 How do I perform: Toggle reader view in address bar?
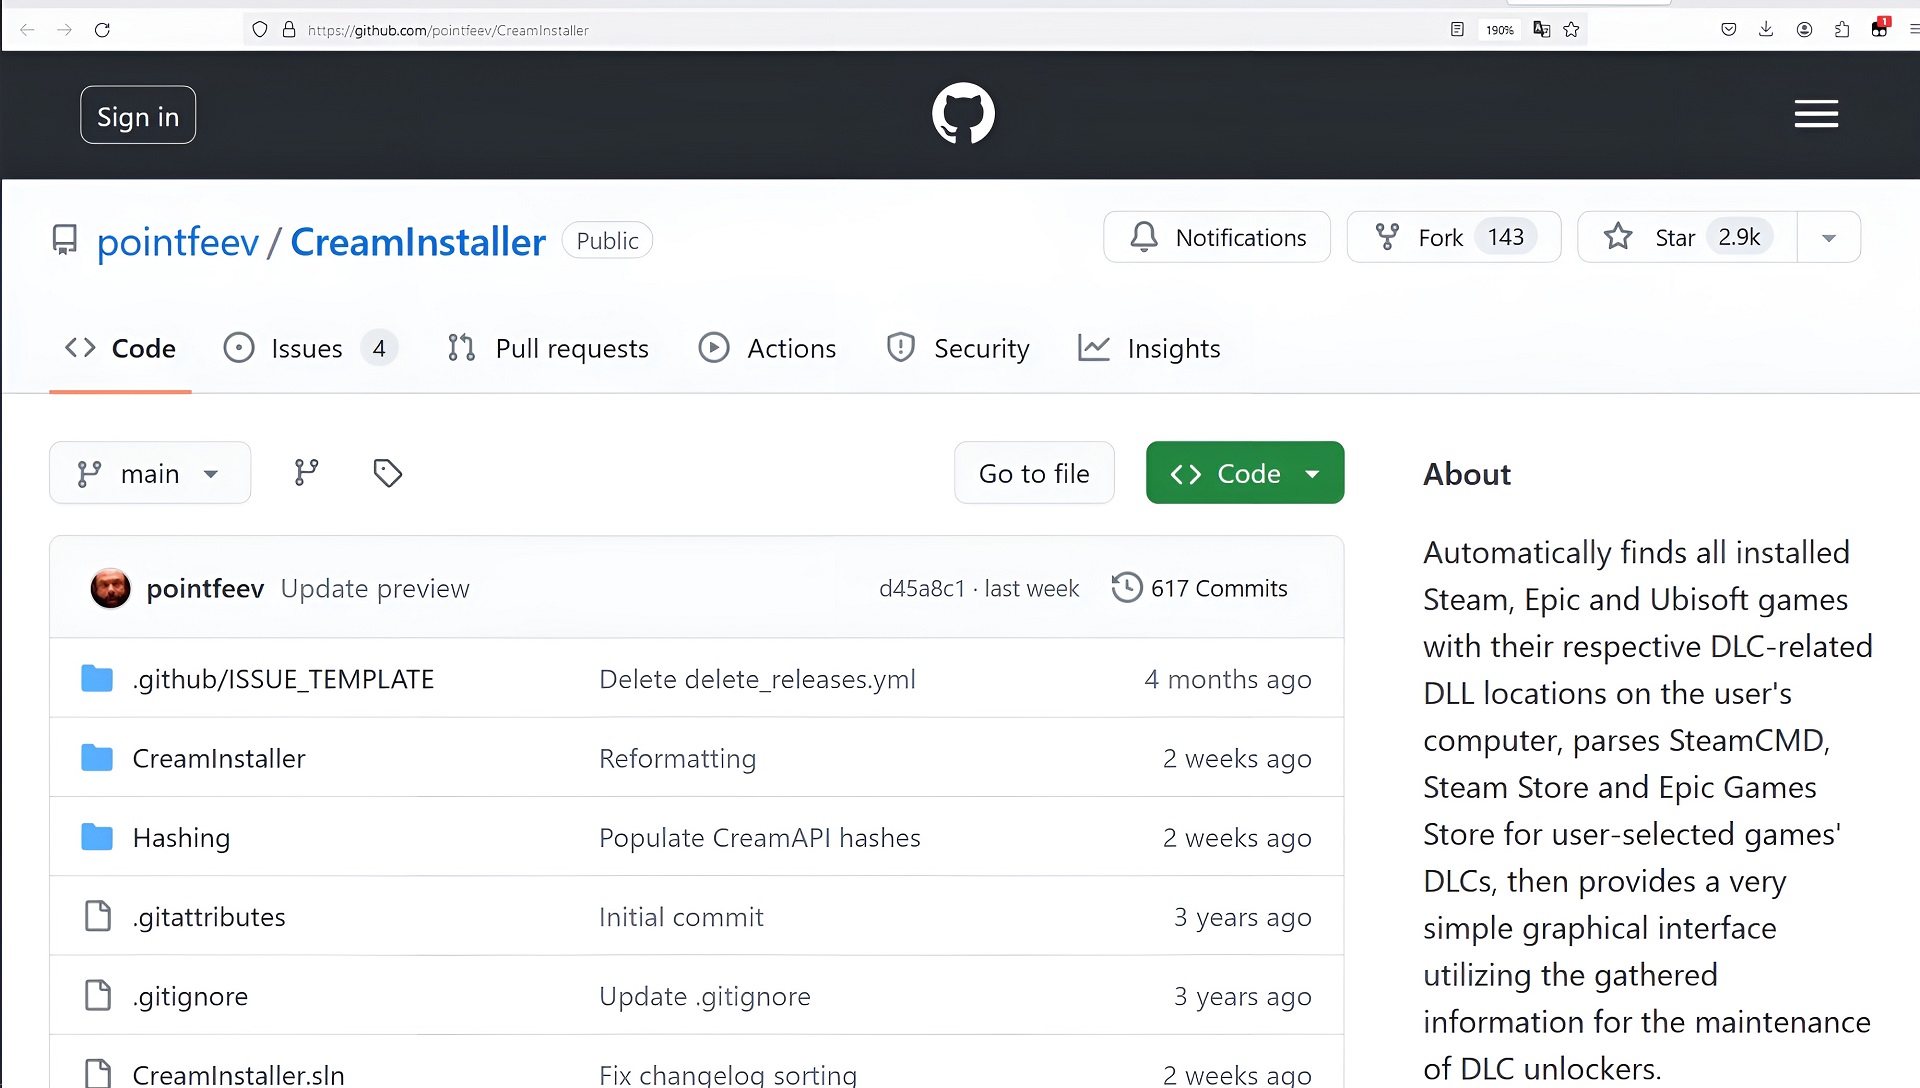pos(1457,30)
